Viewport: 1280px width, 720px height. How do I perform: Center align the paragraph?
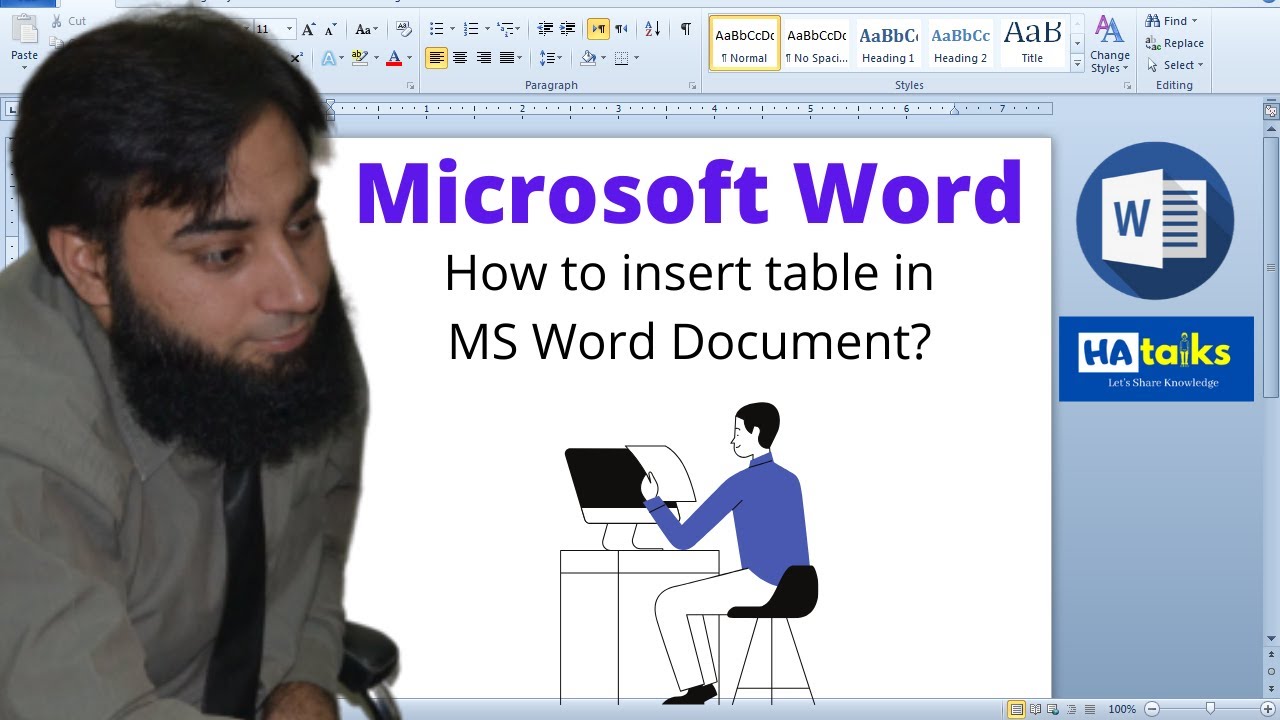[x=460, y=58]
